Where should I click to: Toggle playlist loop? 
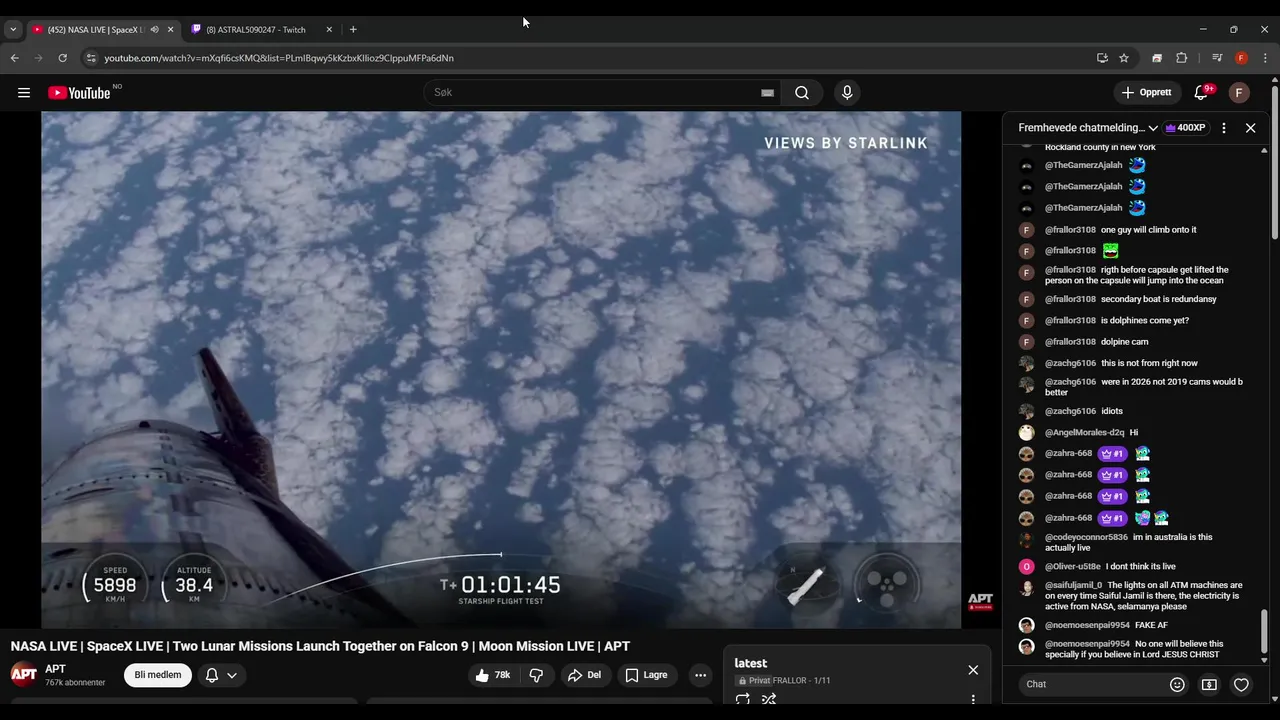click(x=743, y=699)
